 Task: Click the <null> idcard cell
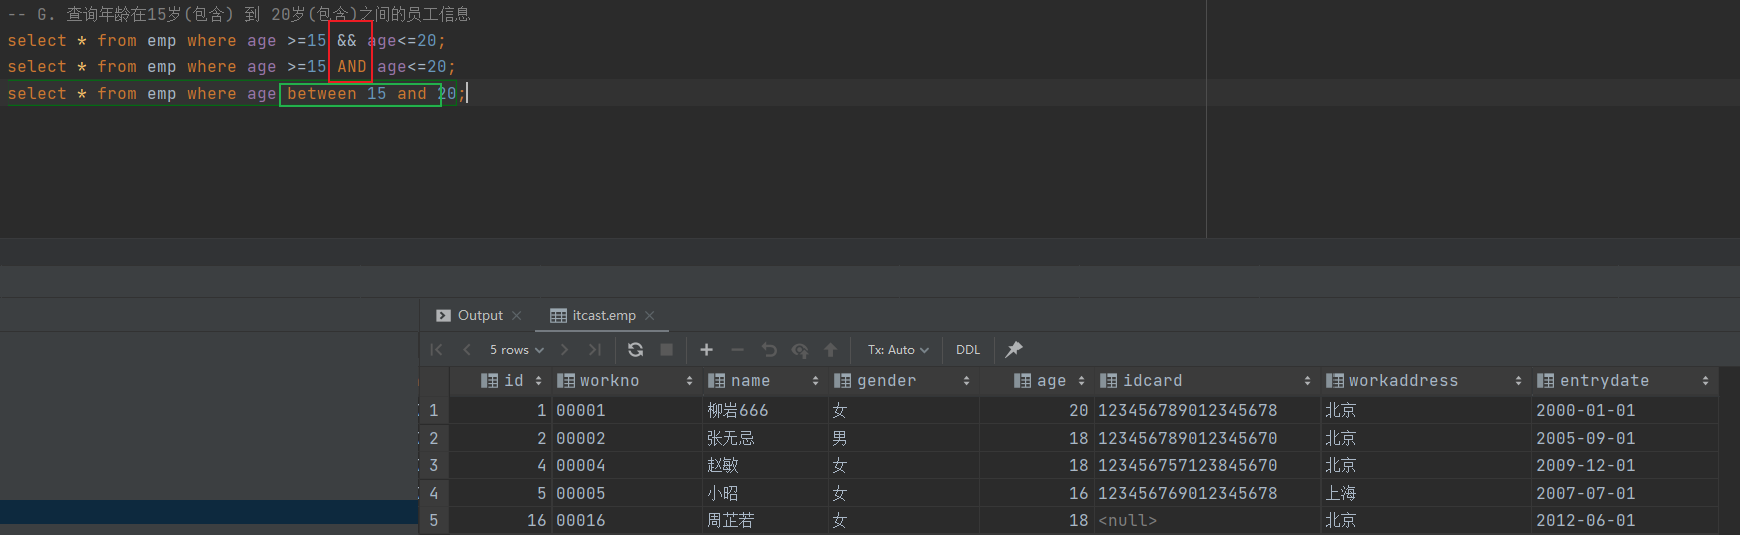[1207, 521]
